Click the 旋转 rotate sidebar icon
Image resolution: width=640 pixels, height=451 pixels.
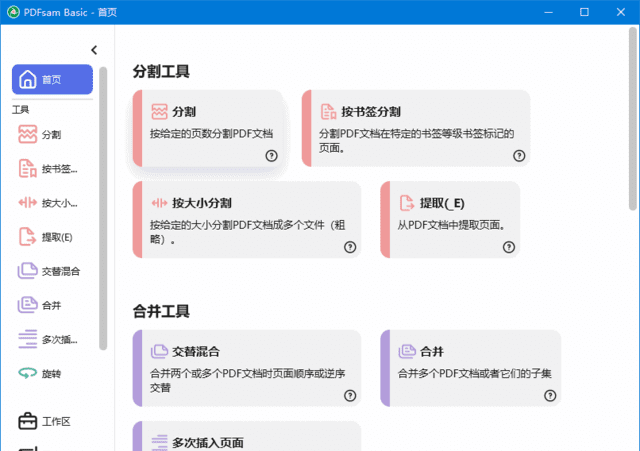click(27, 373)
